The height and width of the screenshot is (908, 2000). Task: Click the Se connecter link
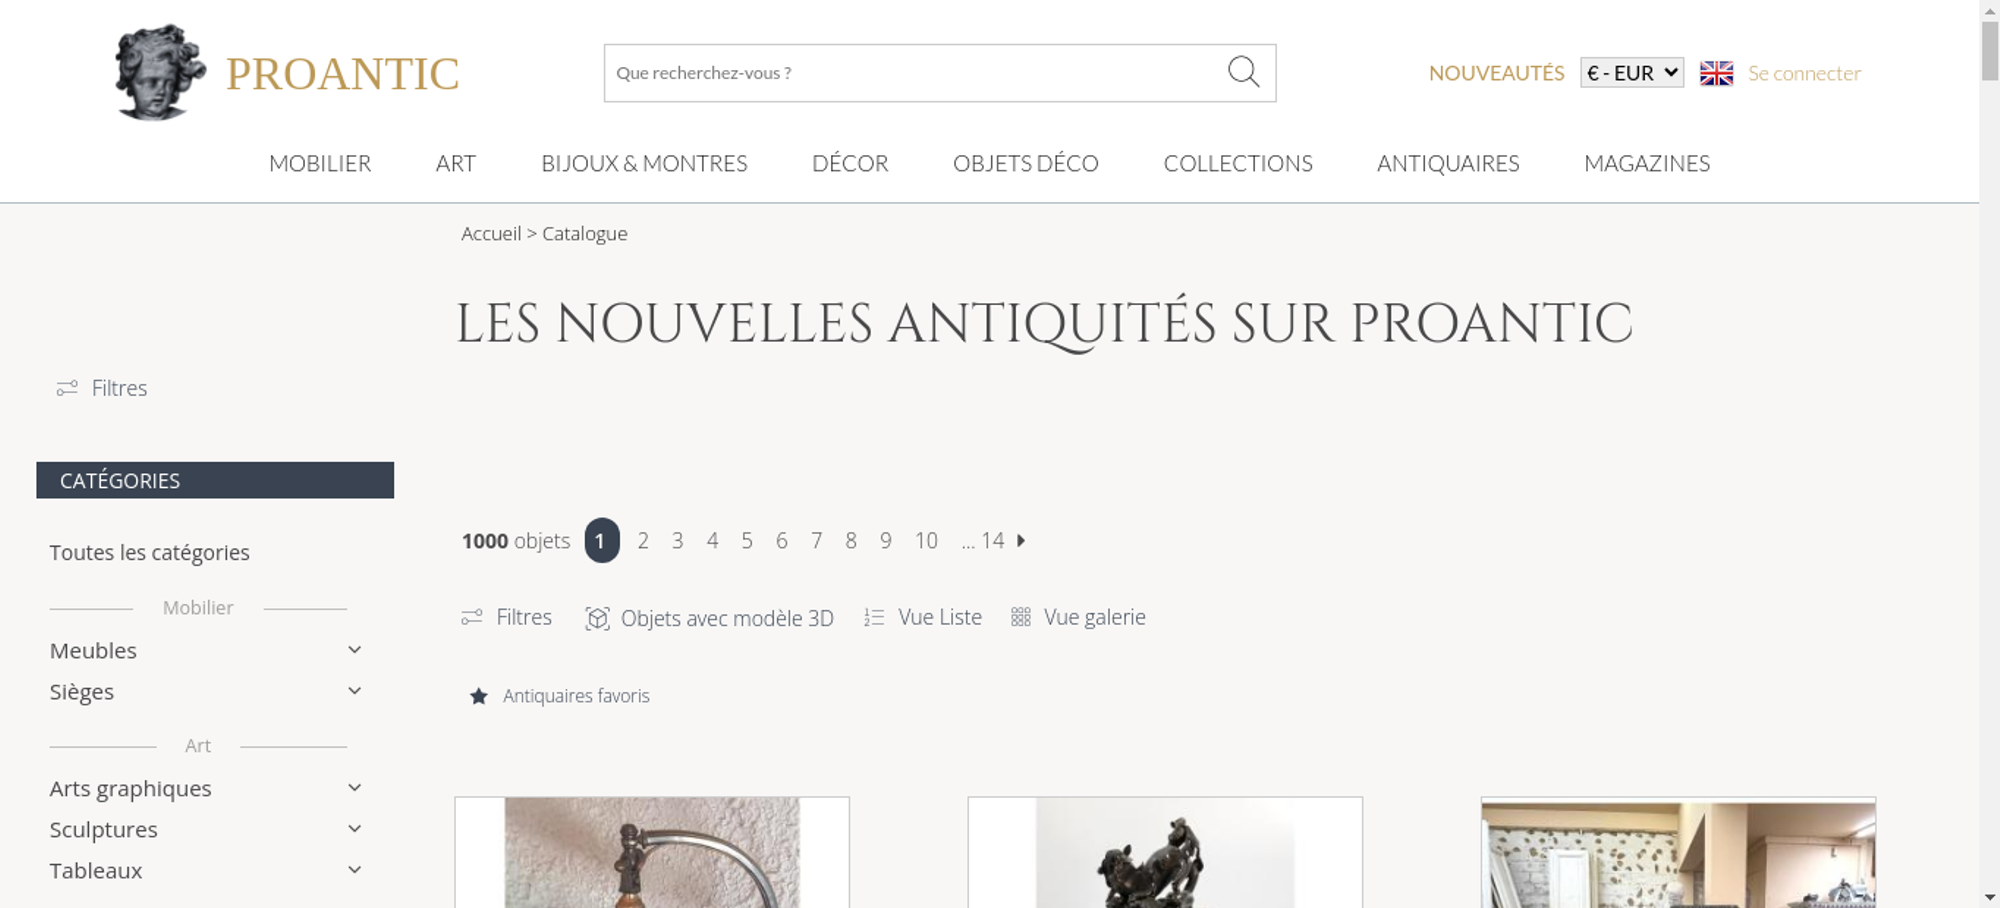1804,73
